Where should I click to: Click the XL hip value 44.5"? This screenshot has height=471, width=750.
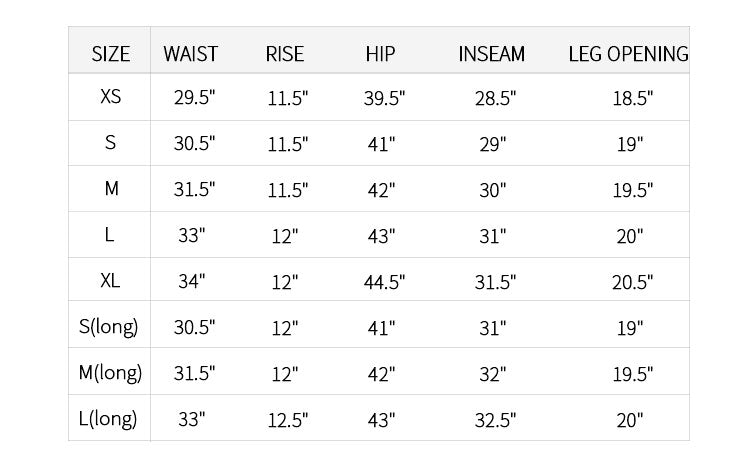point(384,282)
